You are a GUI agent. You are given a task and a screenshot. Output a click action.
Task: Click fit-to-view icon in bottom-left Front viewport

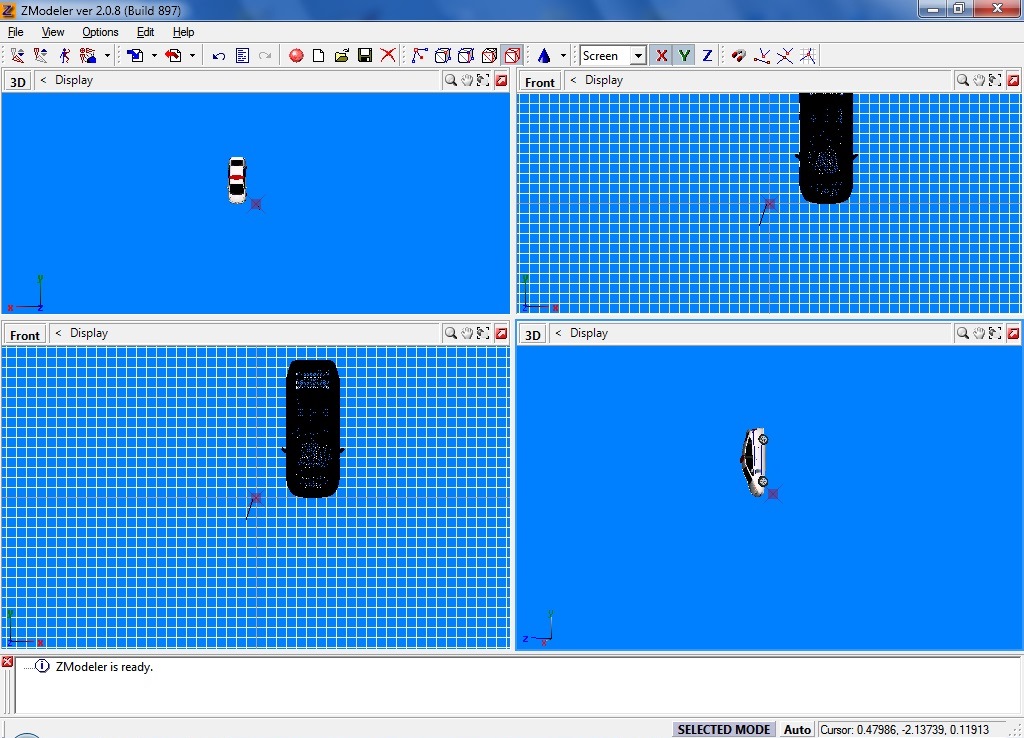click(483, 332)
